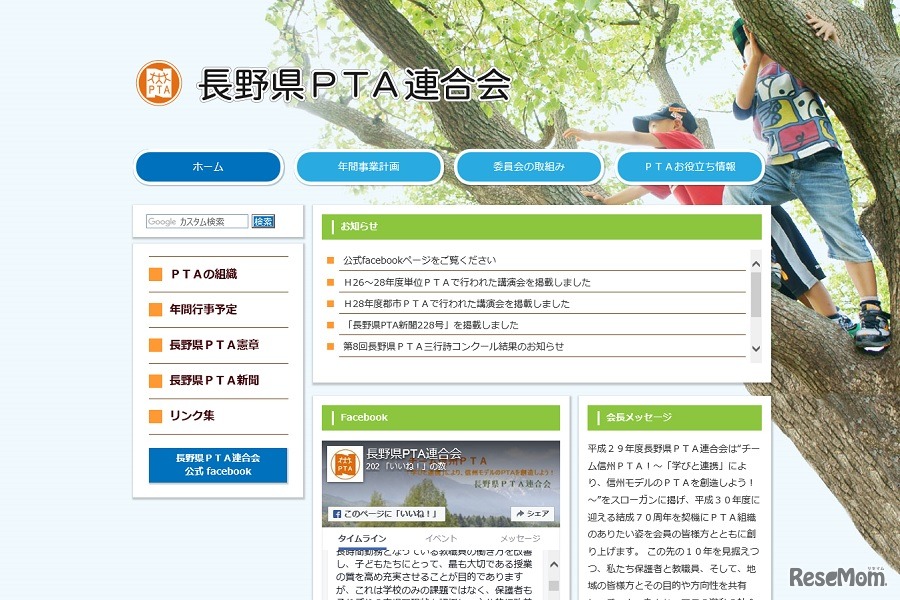Open the 年間事業計画 page
The image size is (900, 600).
[369, 167]
